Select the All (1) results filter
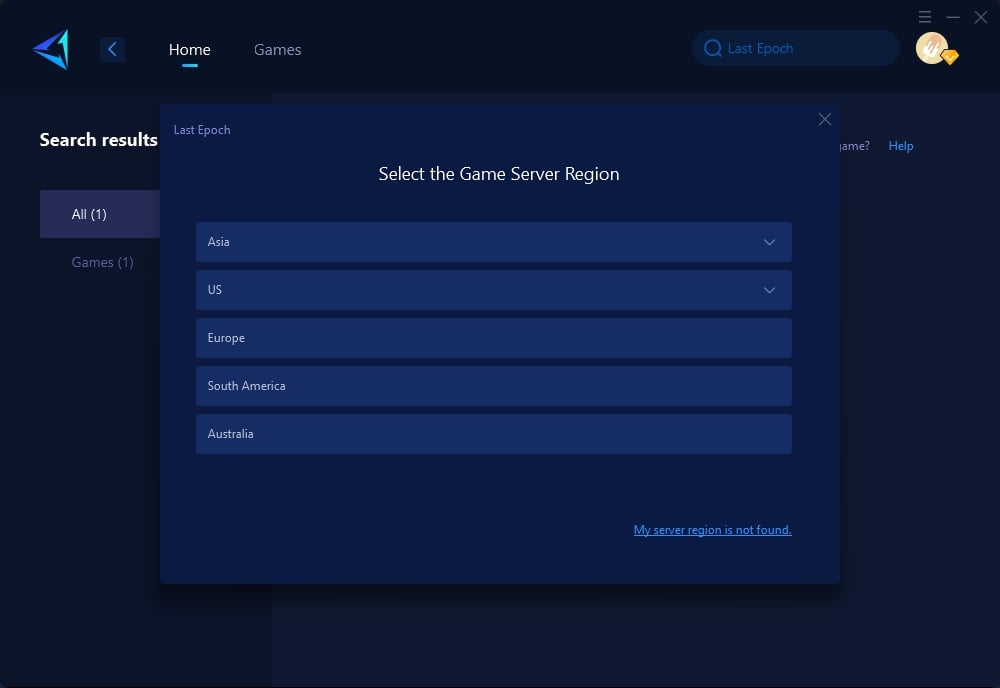 99,214
